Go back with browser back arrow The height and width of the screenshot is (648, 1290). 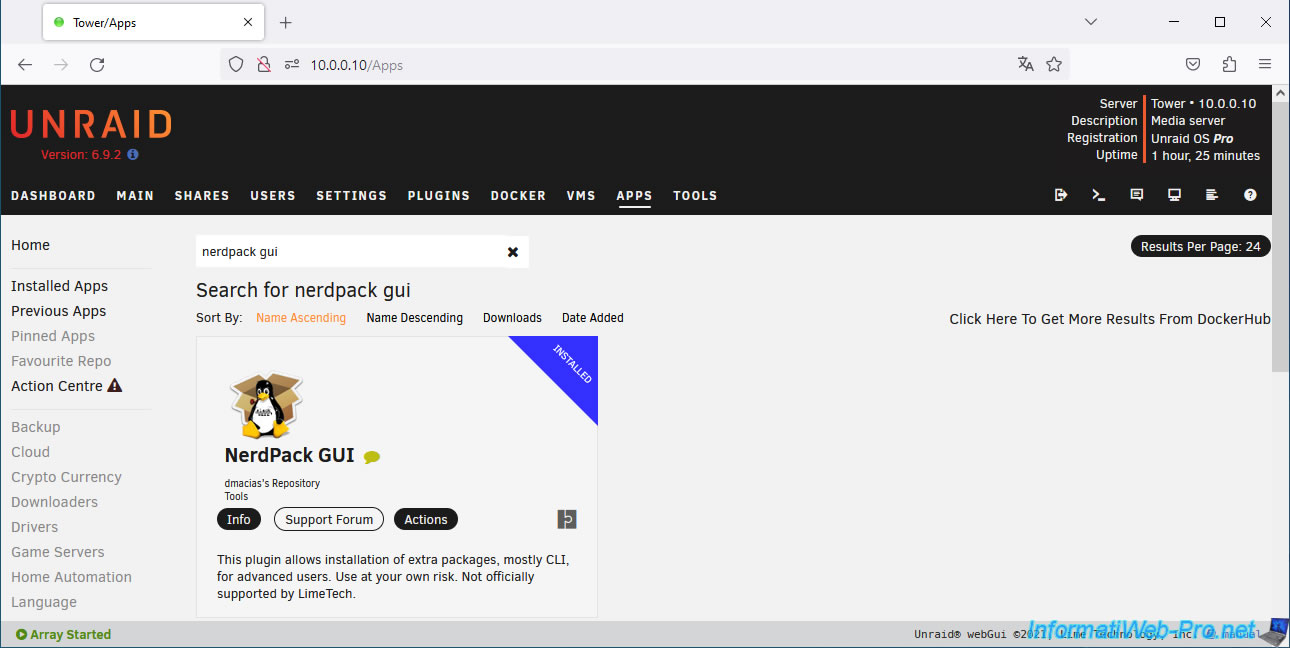[25, 64]
